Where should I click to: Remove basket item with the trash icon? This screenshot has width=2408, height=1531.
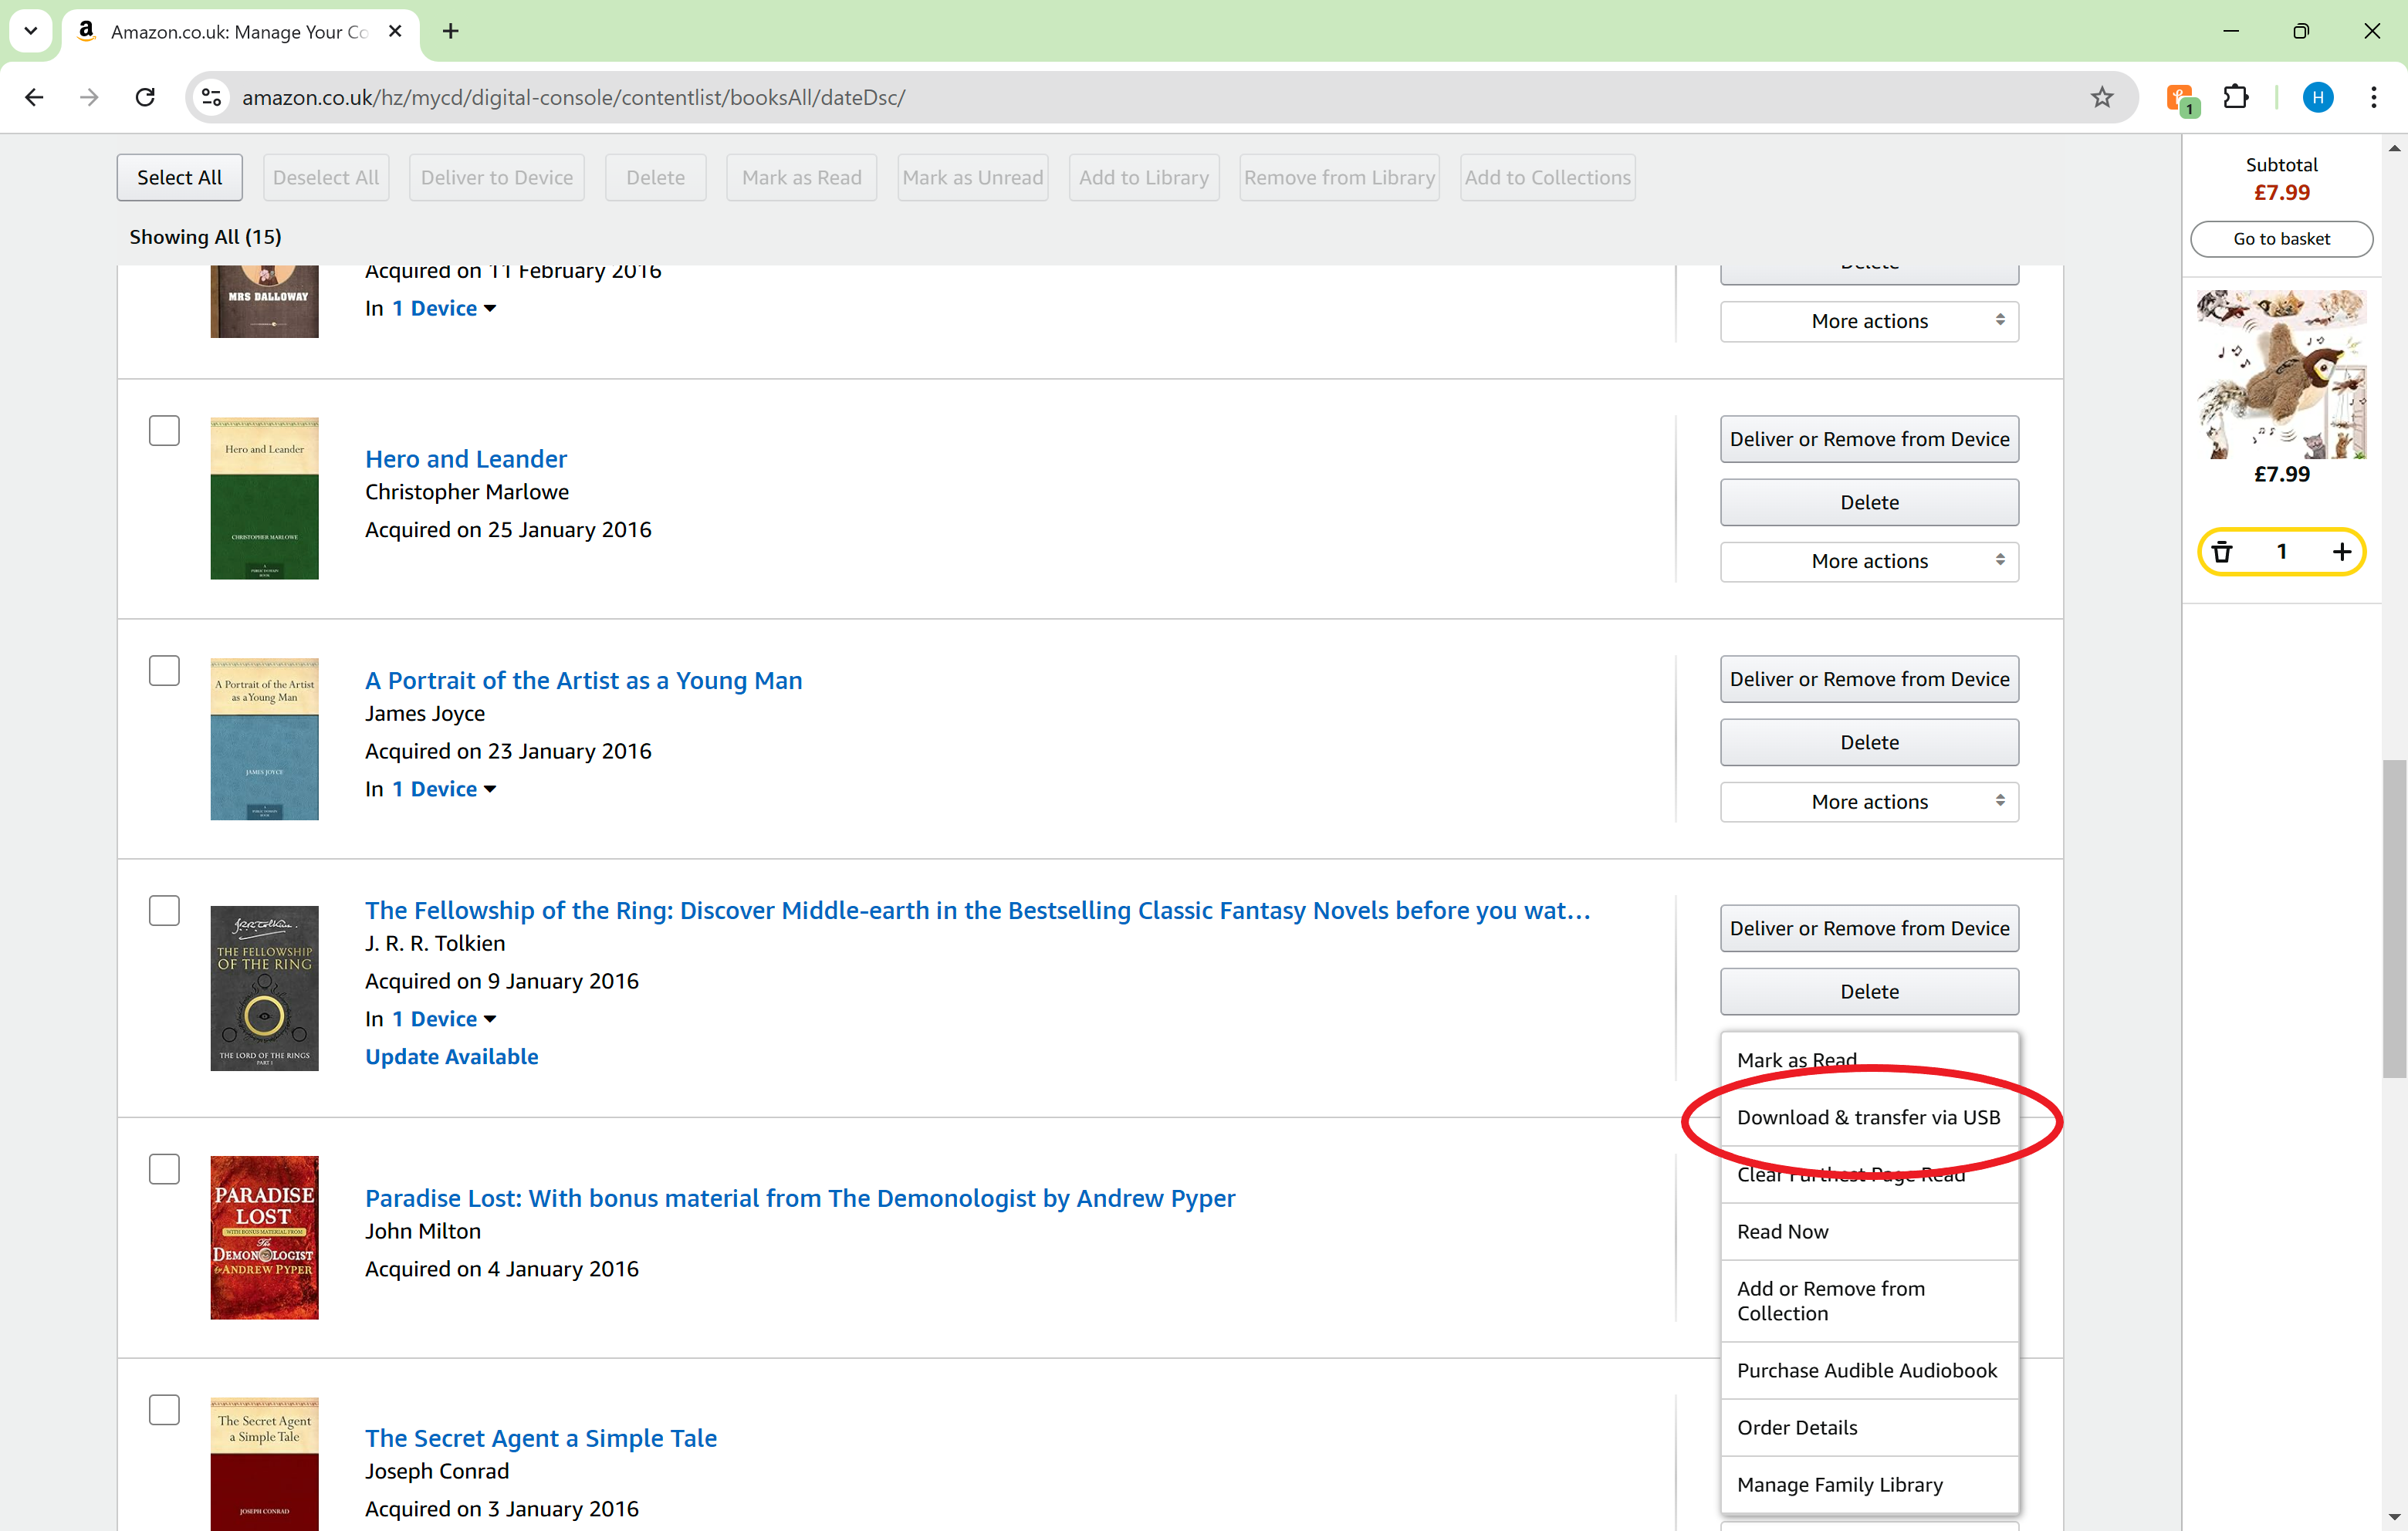(2222, 551)
